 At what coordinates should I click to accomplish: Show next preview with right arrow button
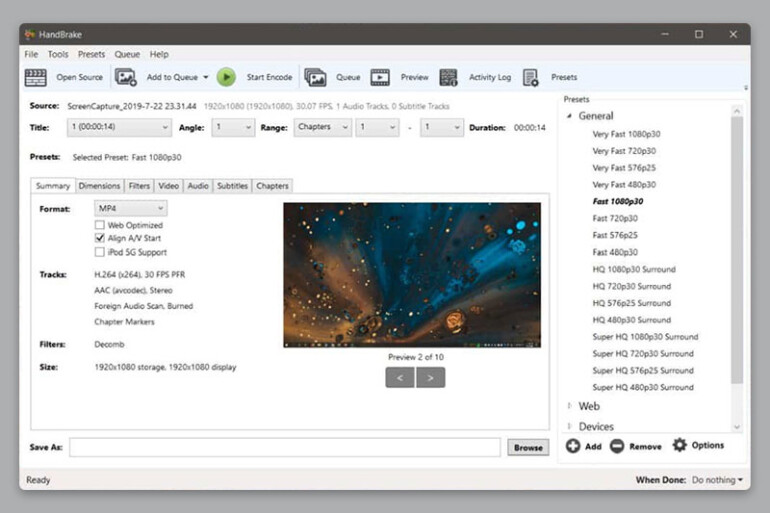pos(431,378)
